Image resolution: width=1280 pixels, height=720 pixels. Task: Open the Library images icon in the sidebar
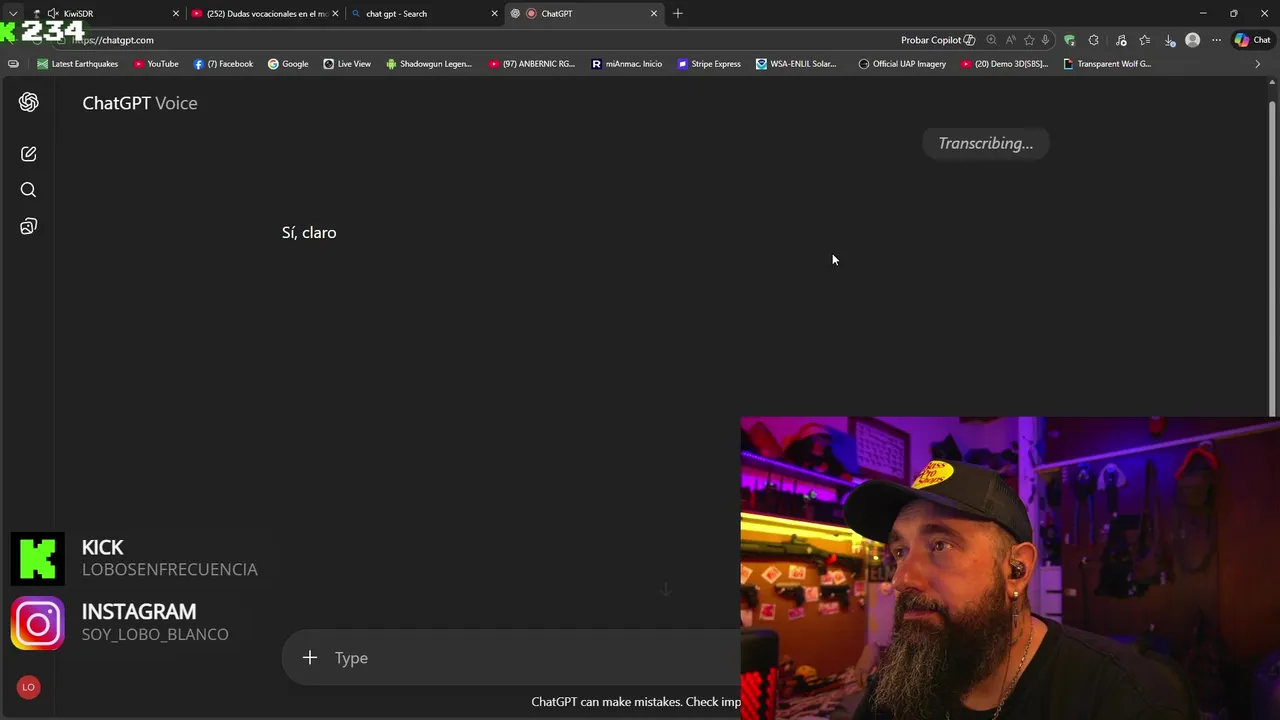(28, 227)
